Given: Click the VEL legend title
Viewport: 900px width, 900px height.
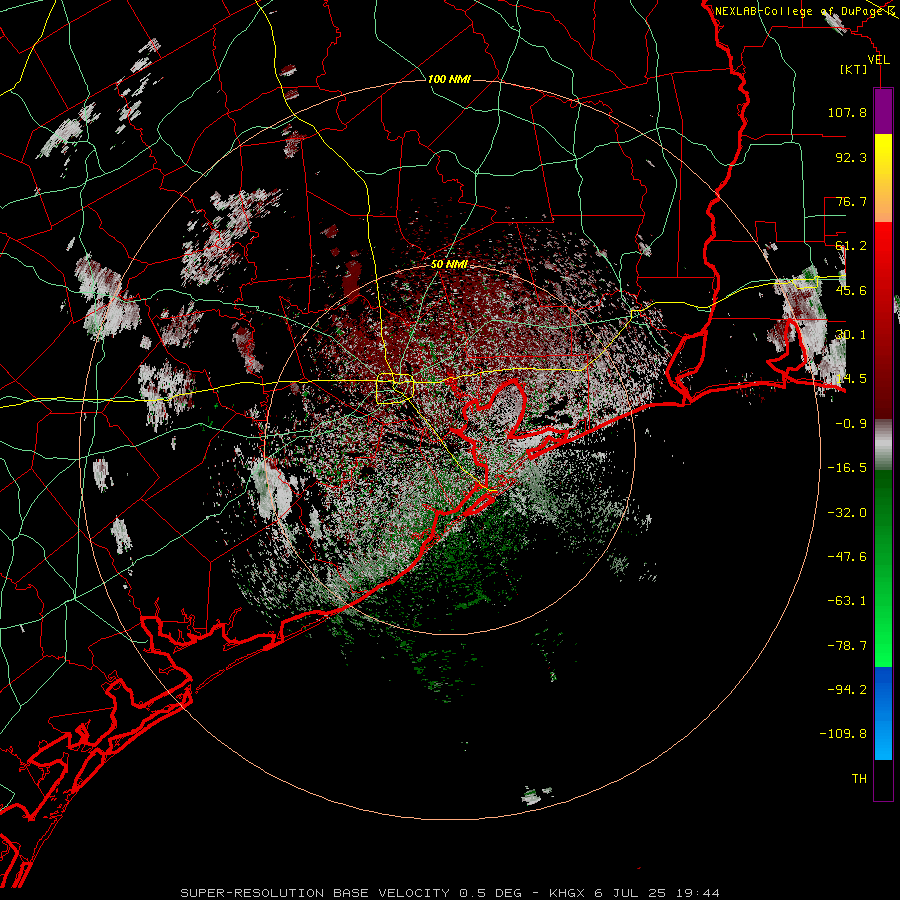Looking at the screenshot, I should click(x=878, y=60).
